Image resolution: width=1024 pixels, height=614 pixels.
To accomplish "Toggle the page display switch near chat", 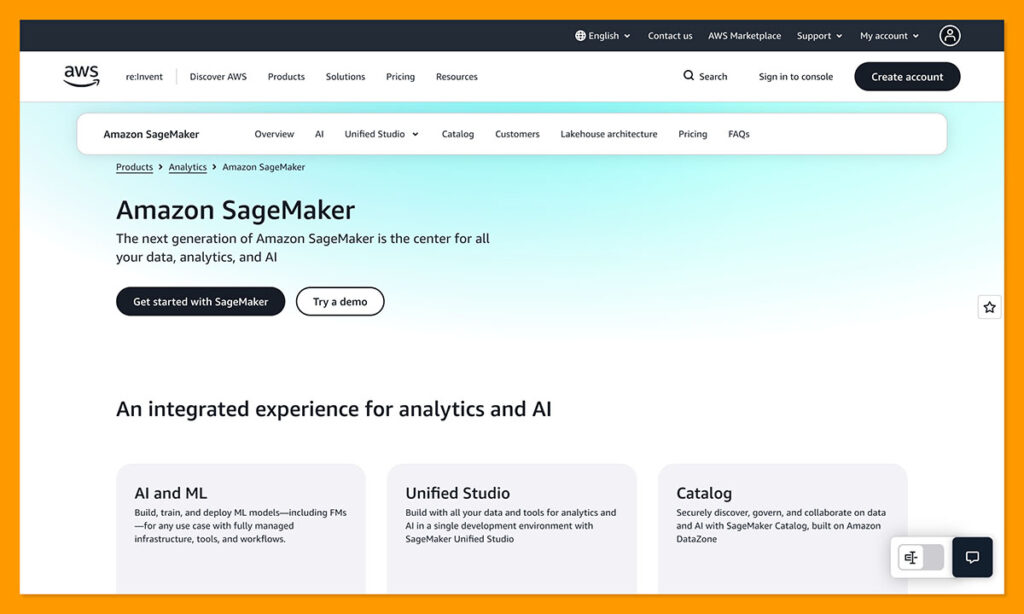I will coord(921,557).
